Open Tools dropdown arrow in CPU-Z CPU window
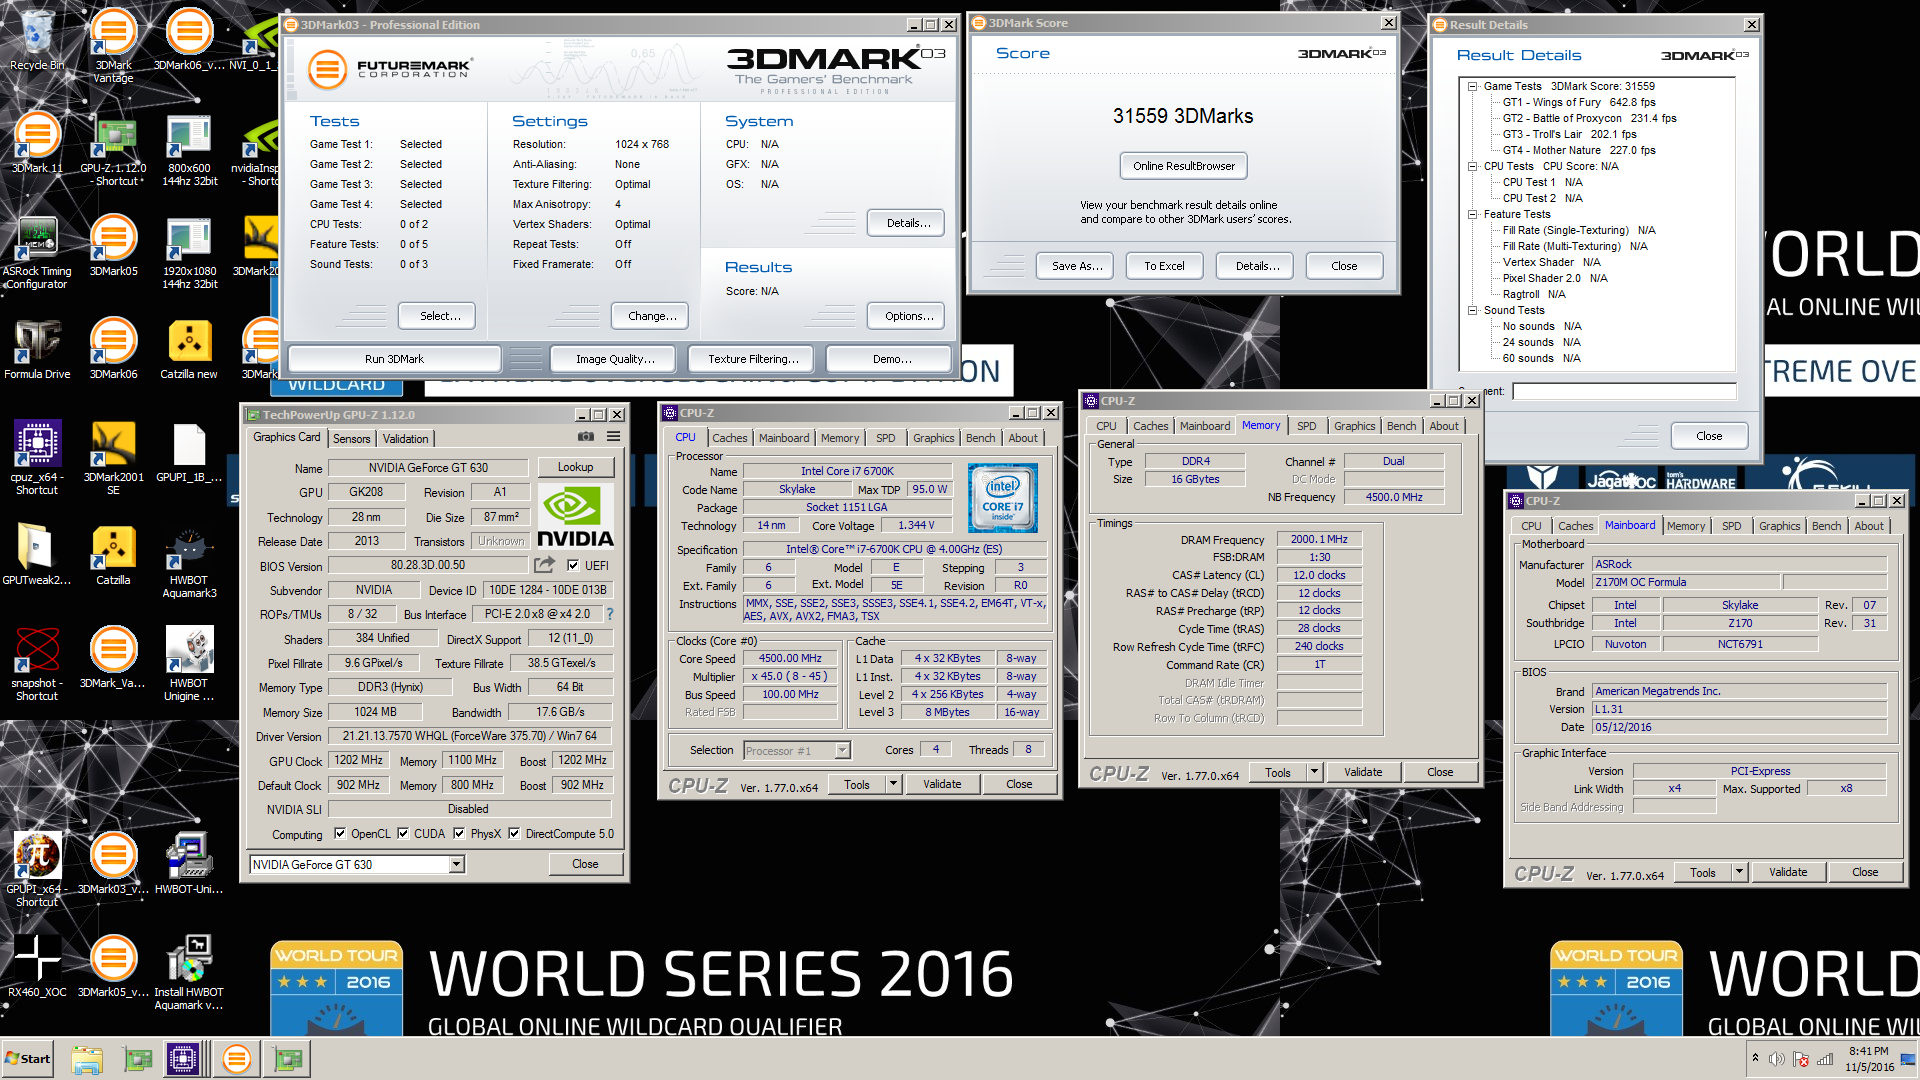The image size is (1920, 1080). click(x=894, y=784)
